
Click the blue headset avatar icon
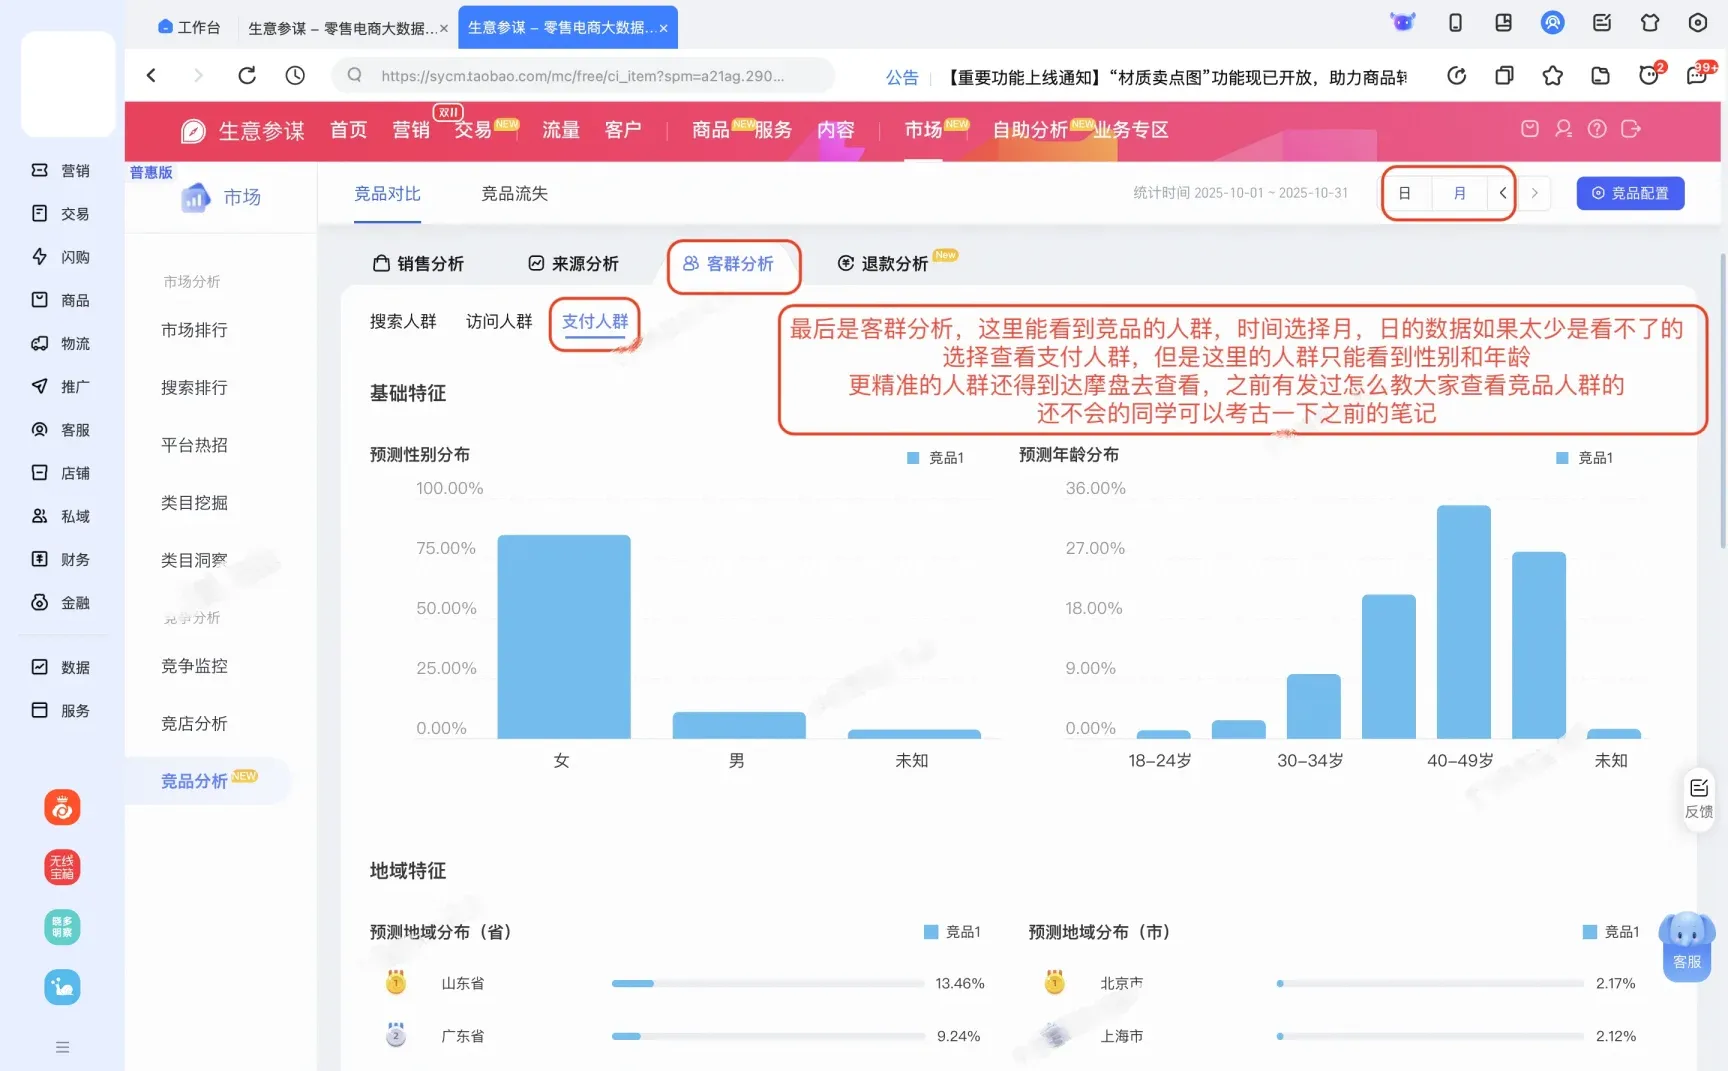pyautogui.click(x=1552, y=22)
